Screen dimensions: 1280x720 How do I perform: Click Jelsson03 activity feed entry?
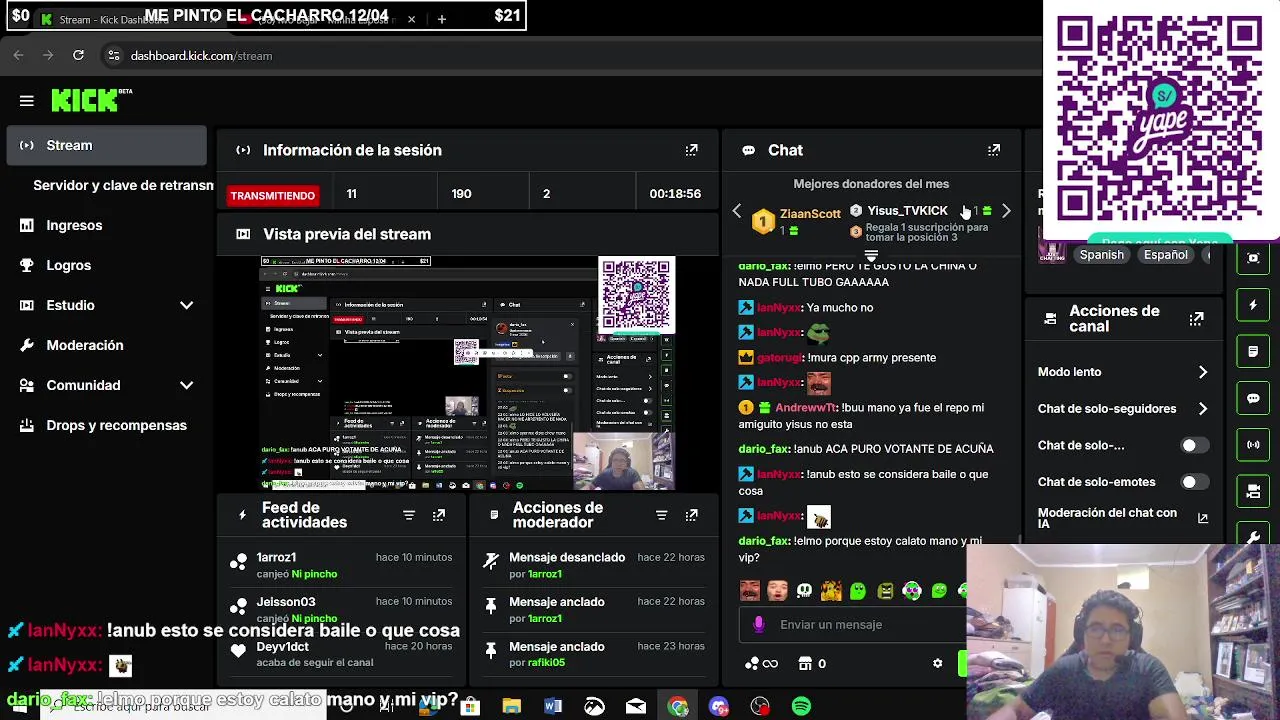point(342,609)
